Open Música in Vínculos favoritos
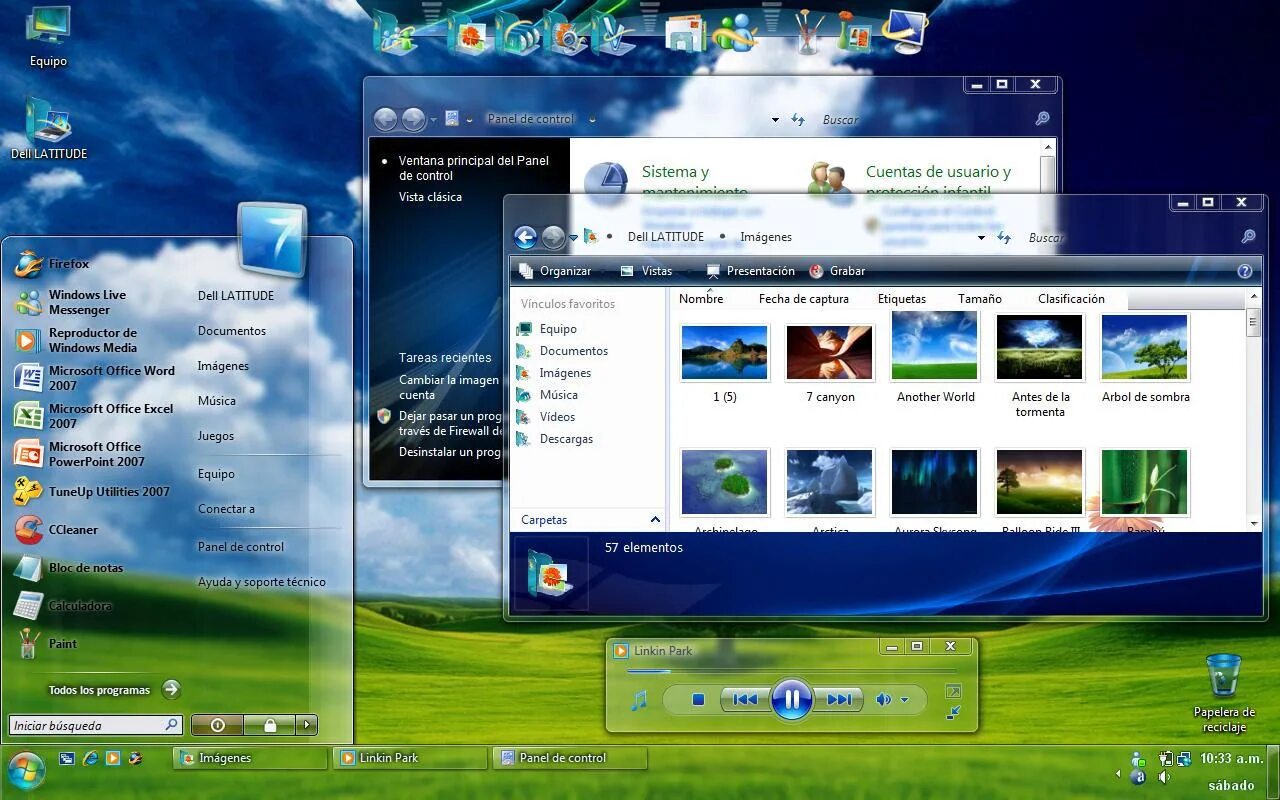Image resolution: width=1280 pixels, height=800 pixels. 547,395
